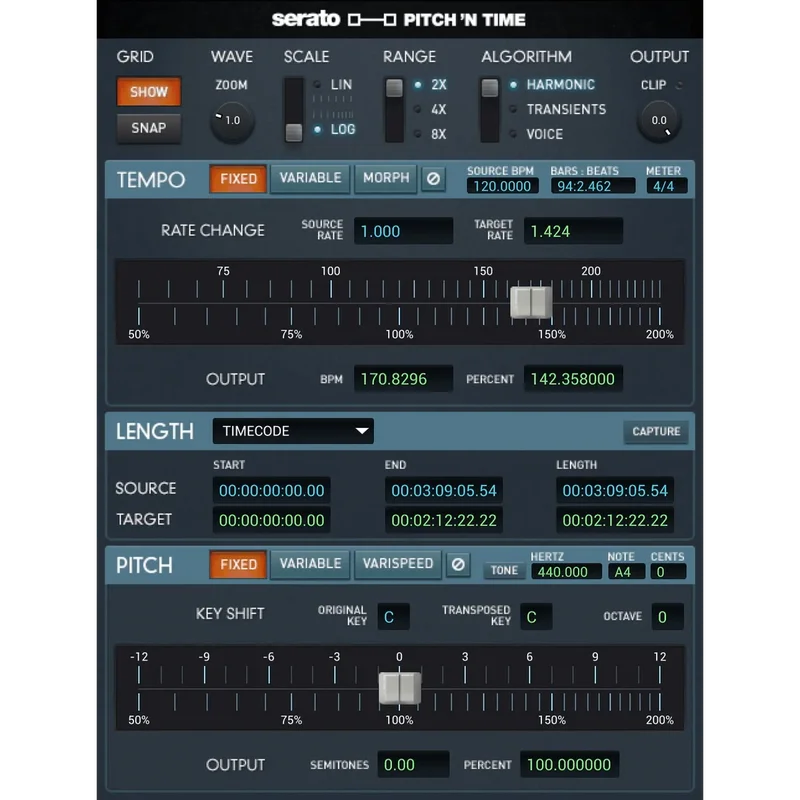Toggle the grid SNAP button
Screen dimensions: 800x800
click(x=149, y=128)
